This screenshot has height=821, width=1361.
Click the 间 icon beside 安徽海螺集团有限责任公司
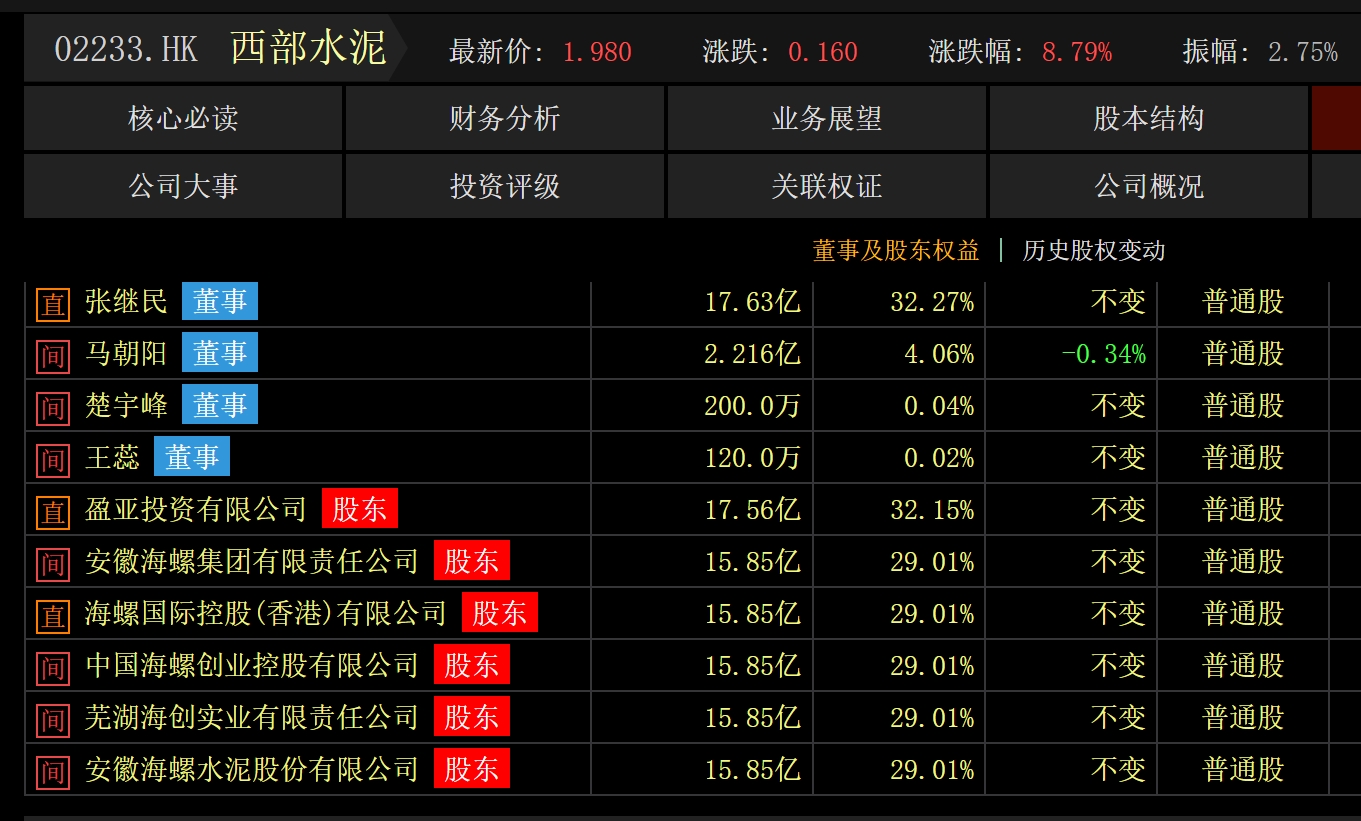(53, 564)
